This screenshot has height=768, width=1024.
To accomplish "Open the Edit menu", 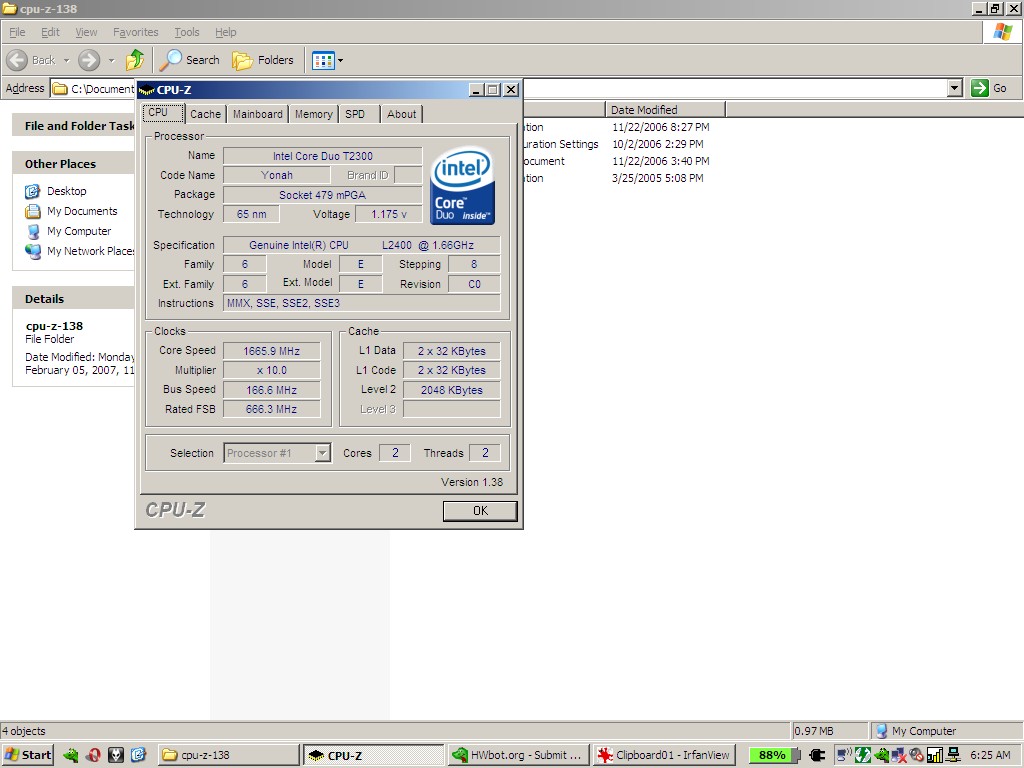I will pyautogui.click(x=50, y=32).
